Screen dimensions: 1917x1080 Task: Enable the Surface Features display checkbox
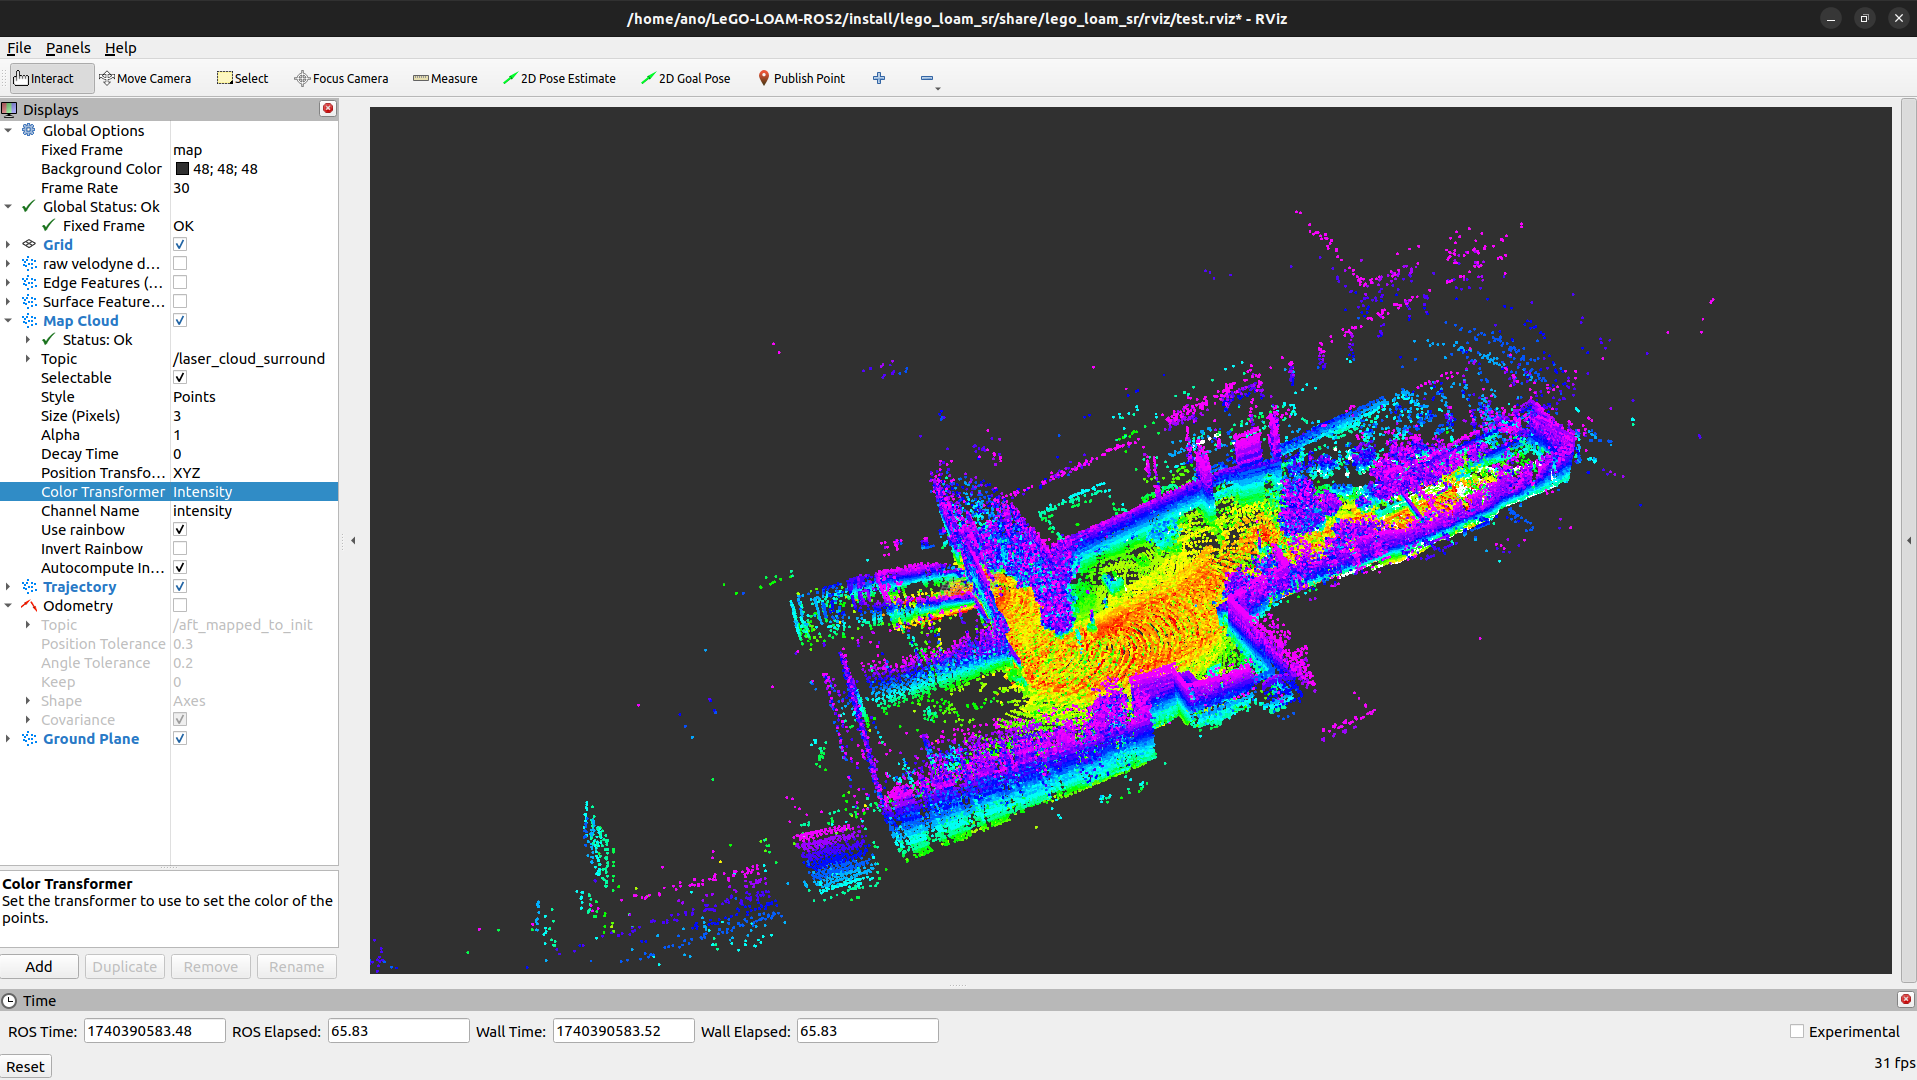[180, 301]
